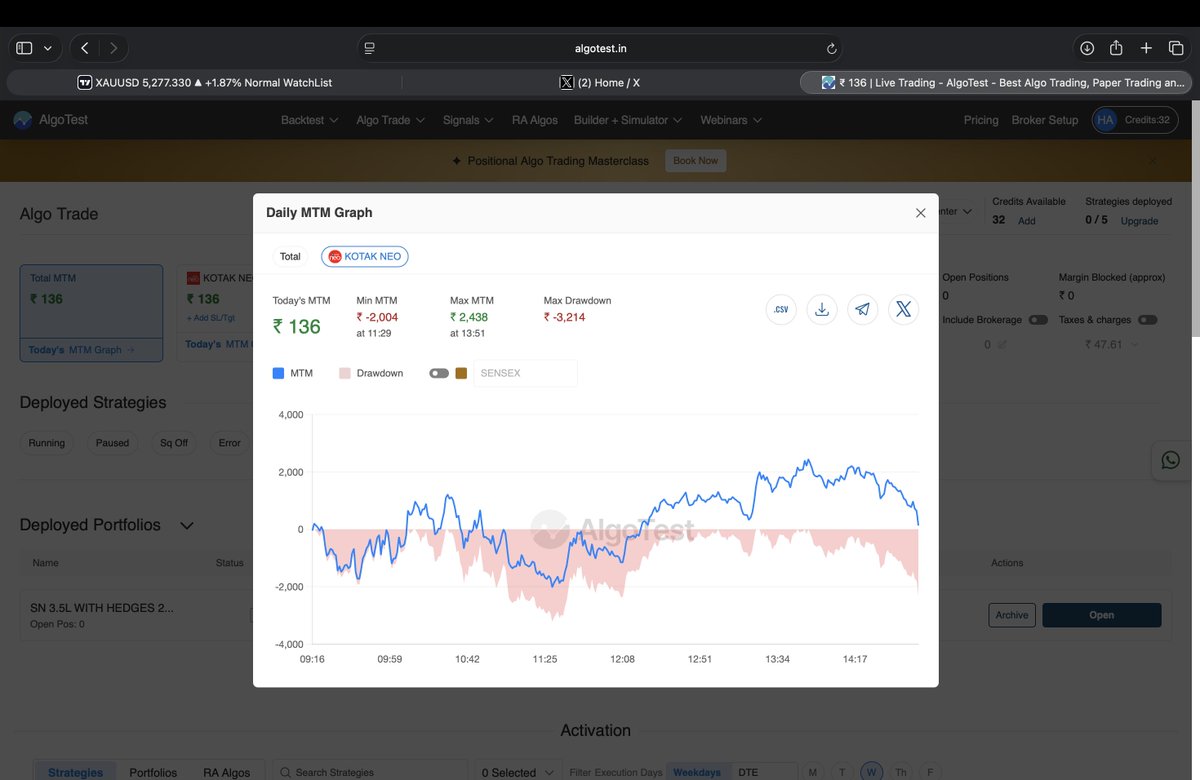Download the MTM data as CSV
1200x780 pixels.
(x=782, y=310)
